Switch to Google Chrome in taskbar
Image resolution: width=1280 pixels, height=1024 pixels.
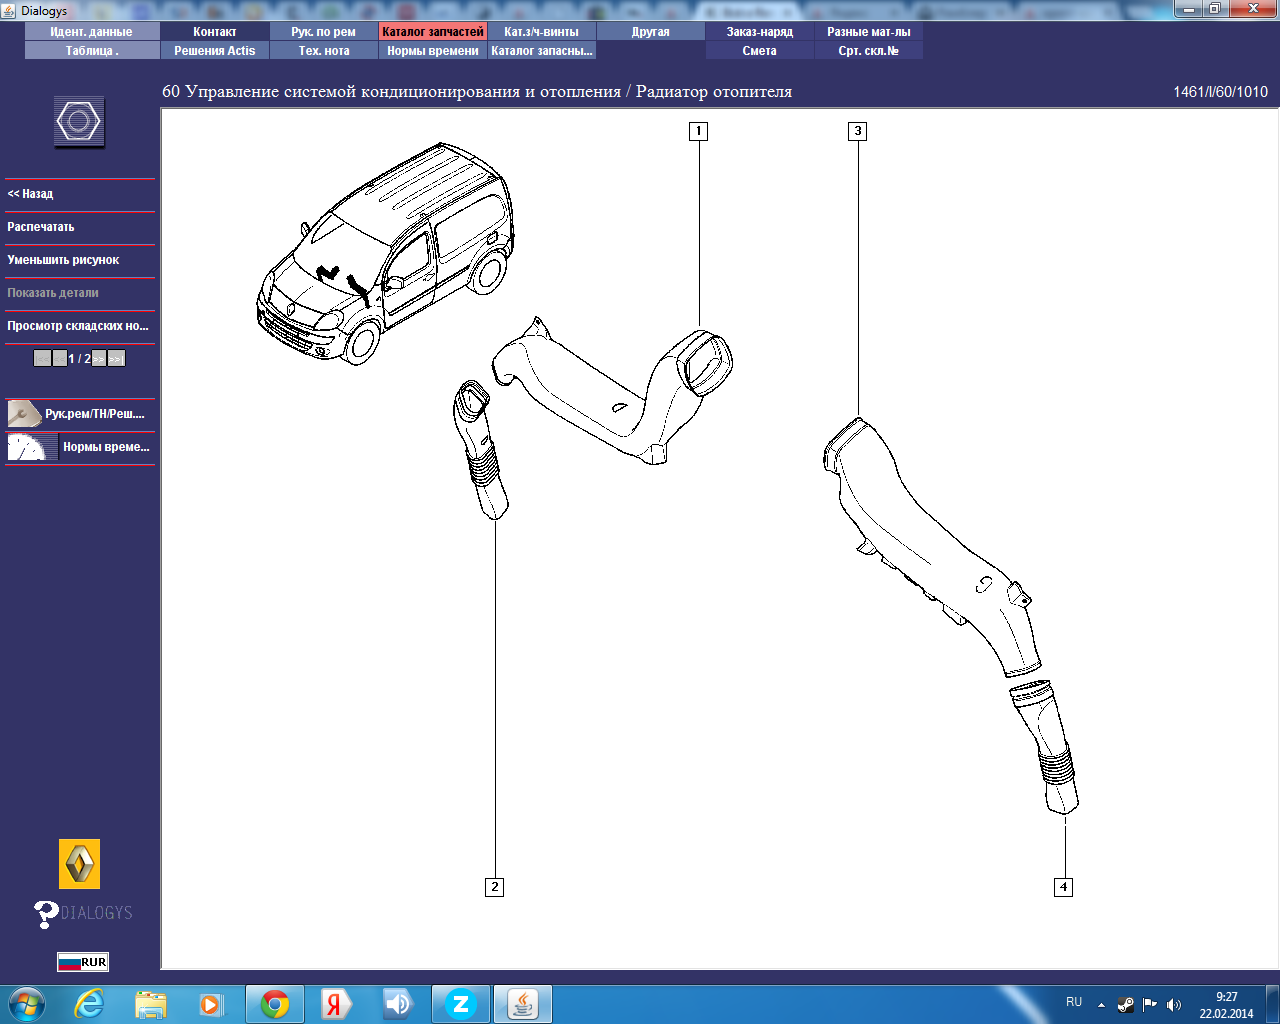pyautogui.click(x=275, y=1004)
